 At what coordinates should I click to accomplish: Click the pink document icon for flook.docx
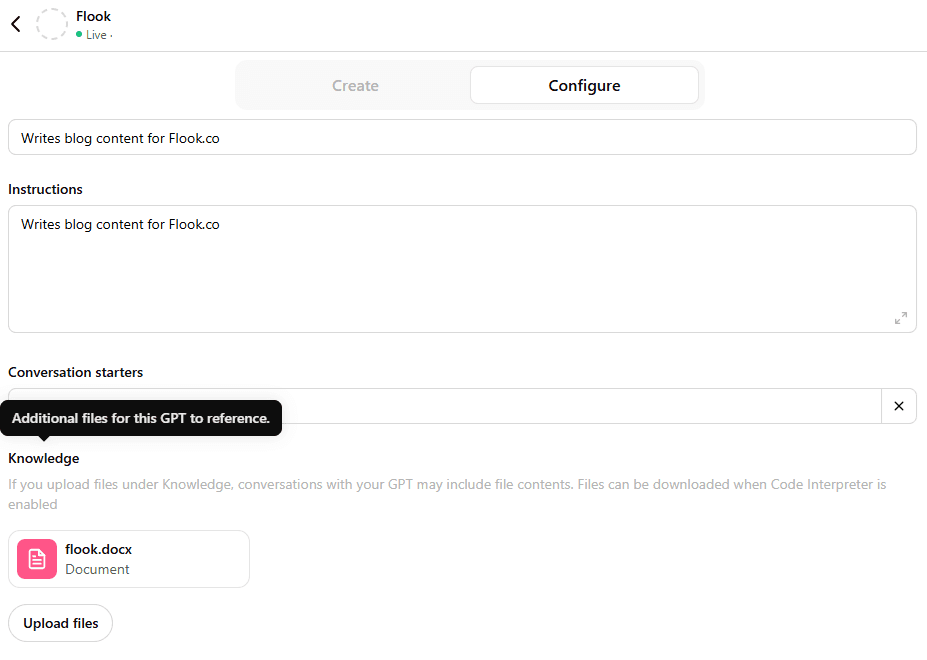37,559
